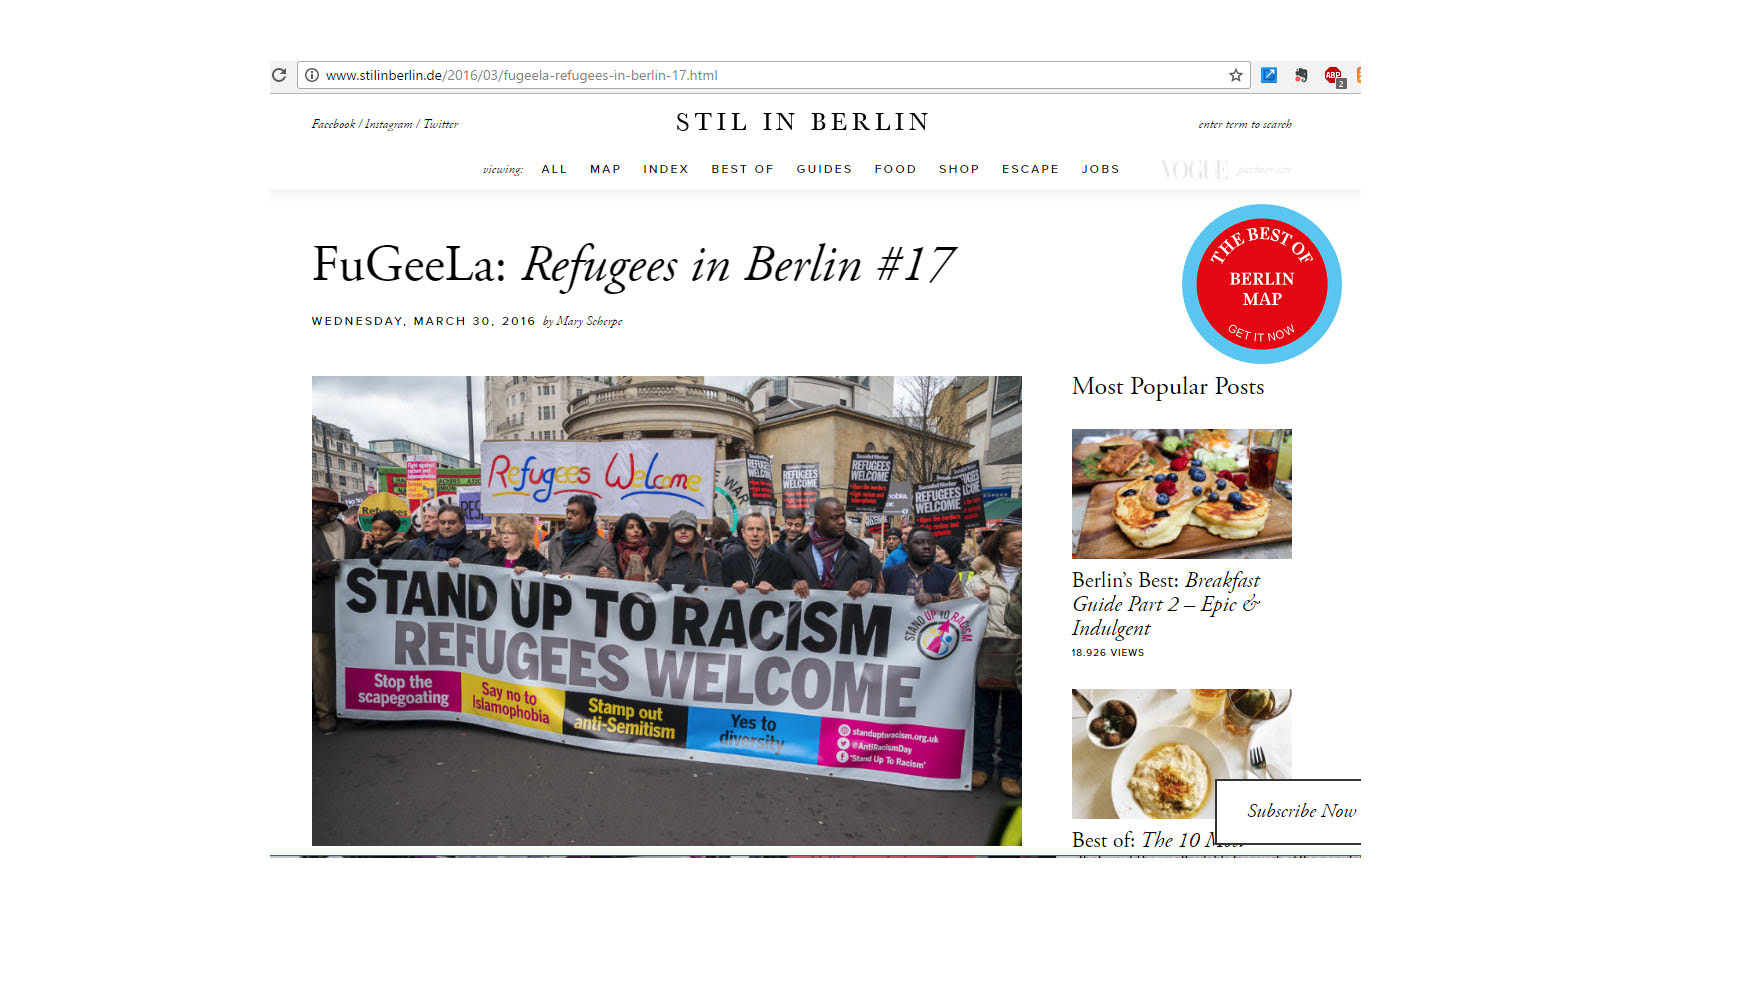Select the FOOD menu item
Image resolution: width=1742 pixels, height=1004 pixels.
click(x=895, y=169)
